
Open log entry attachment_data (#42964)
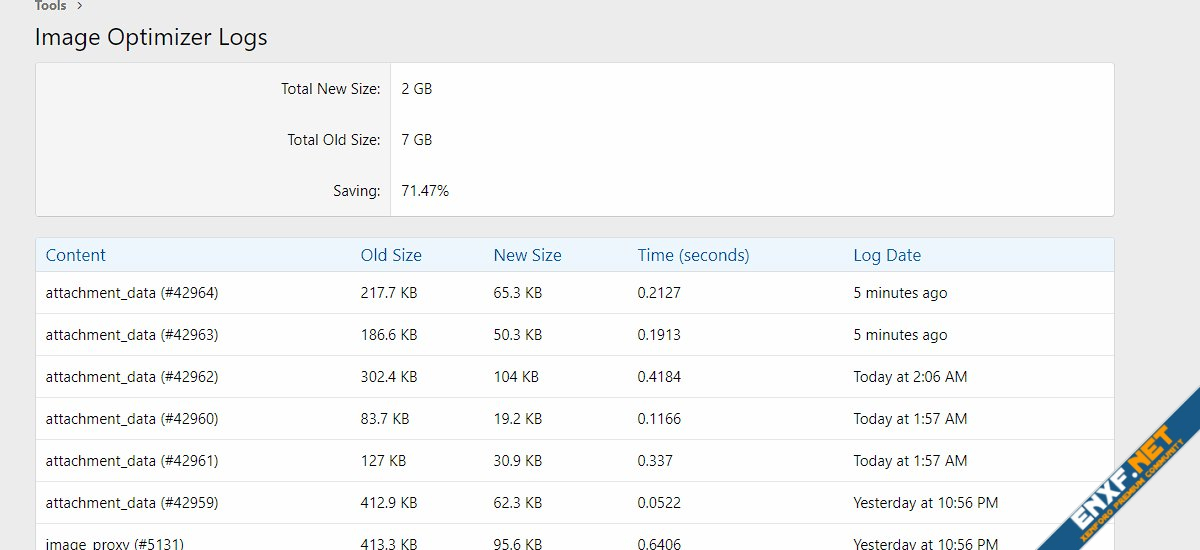coord(132,293)
